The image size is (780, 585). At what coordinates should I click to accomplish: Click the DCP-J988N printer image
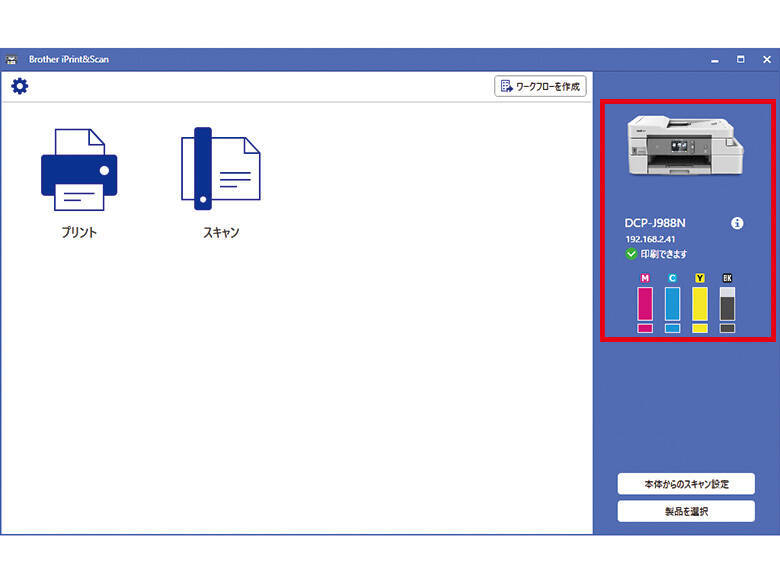(685, 145)
